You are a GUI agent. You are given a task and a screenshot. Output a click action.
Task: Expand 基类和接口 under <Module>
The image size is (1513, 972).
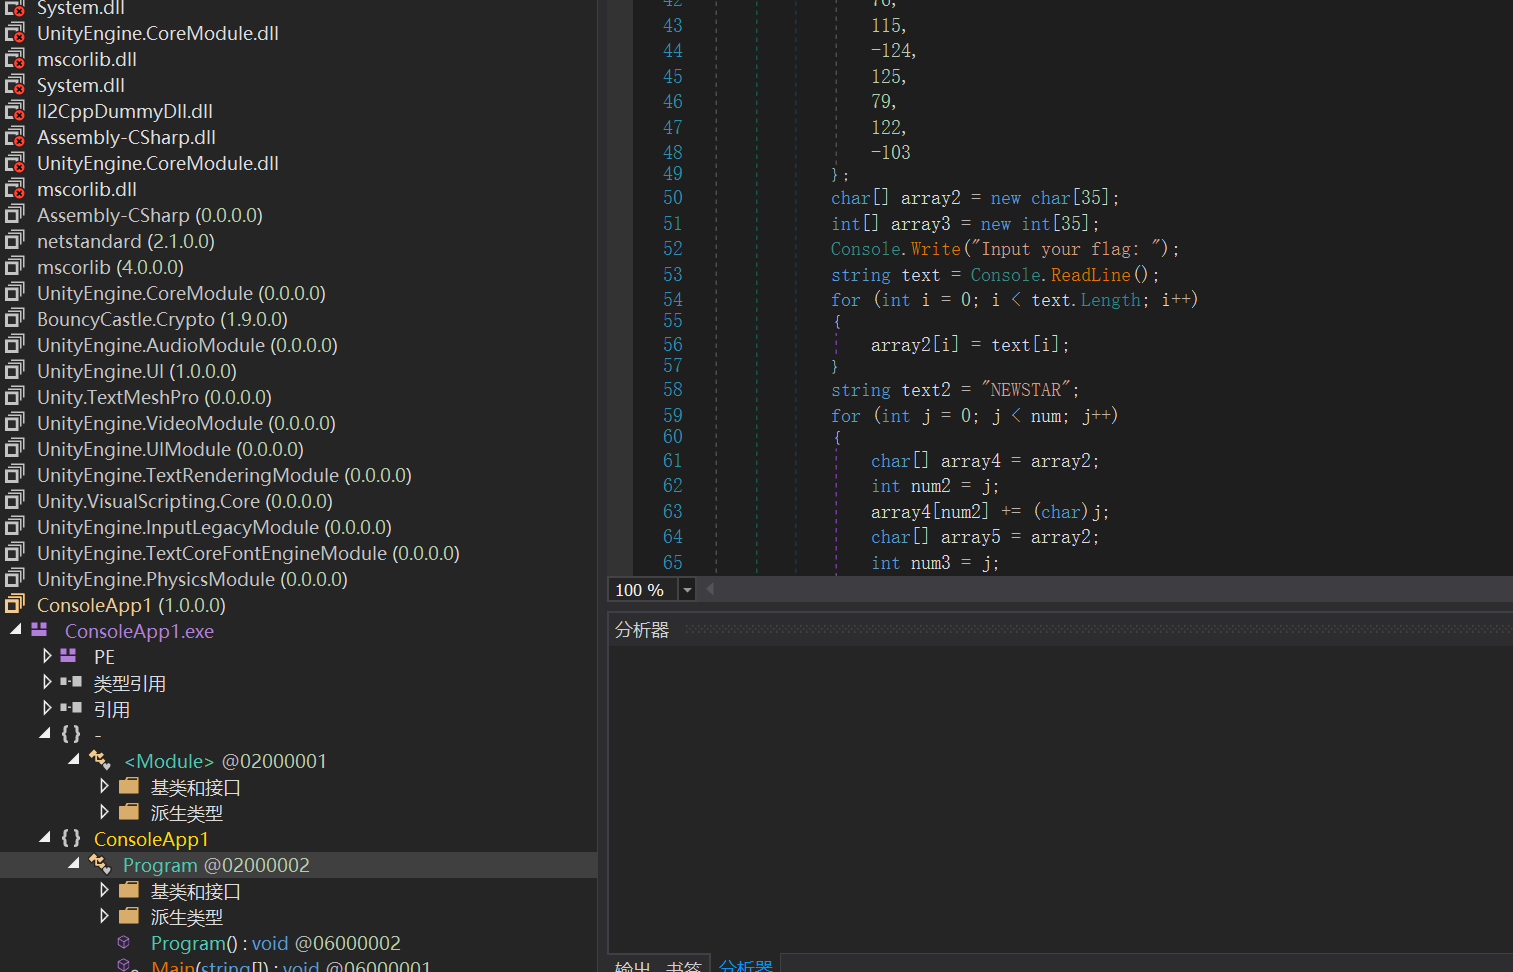pos(104,787)
